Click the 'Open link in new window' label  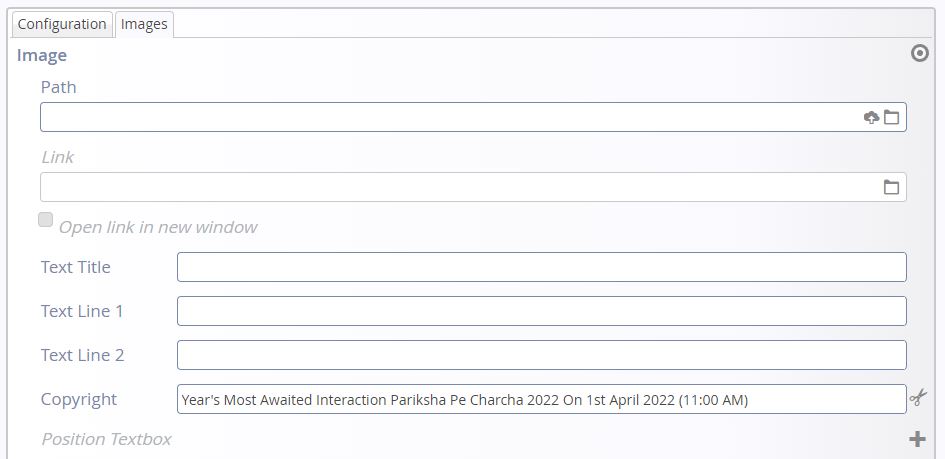point(158,227)
